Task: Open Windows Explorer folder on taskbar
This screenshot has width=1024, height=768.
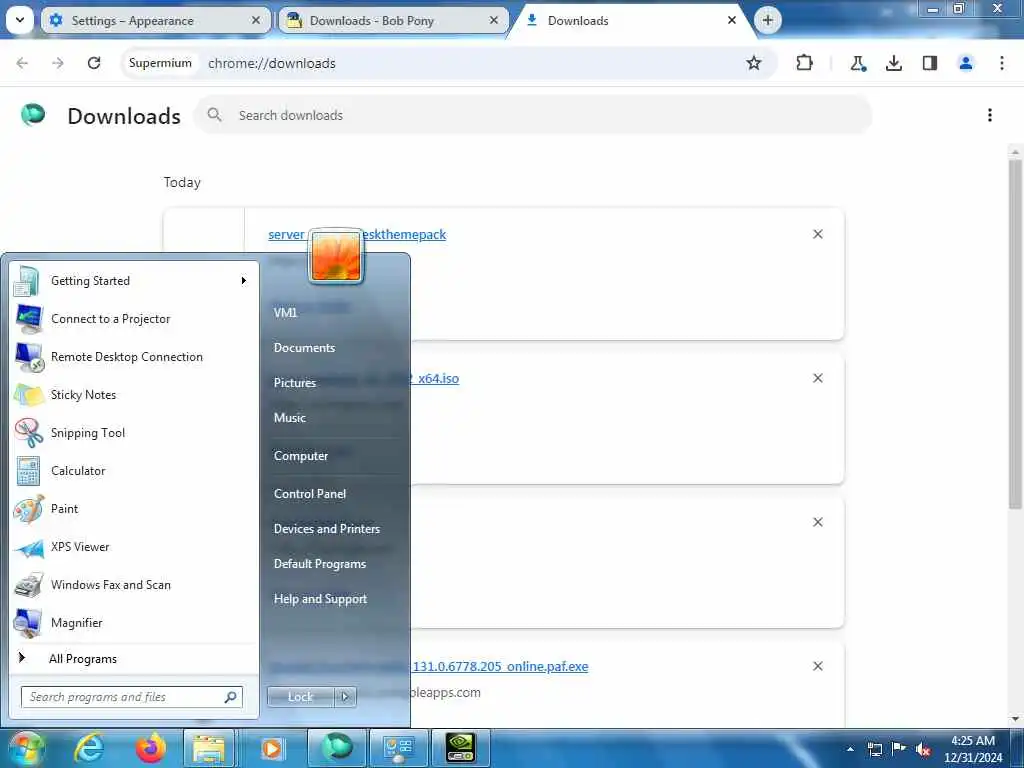Action: click(209, 748)
